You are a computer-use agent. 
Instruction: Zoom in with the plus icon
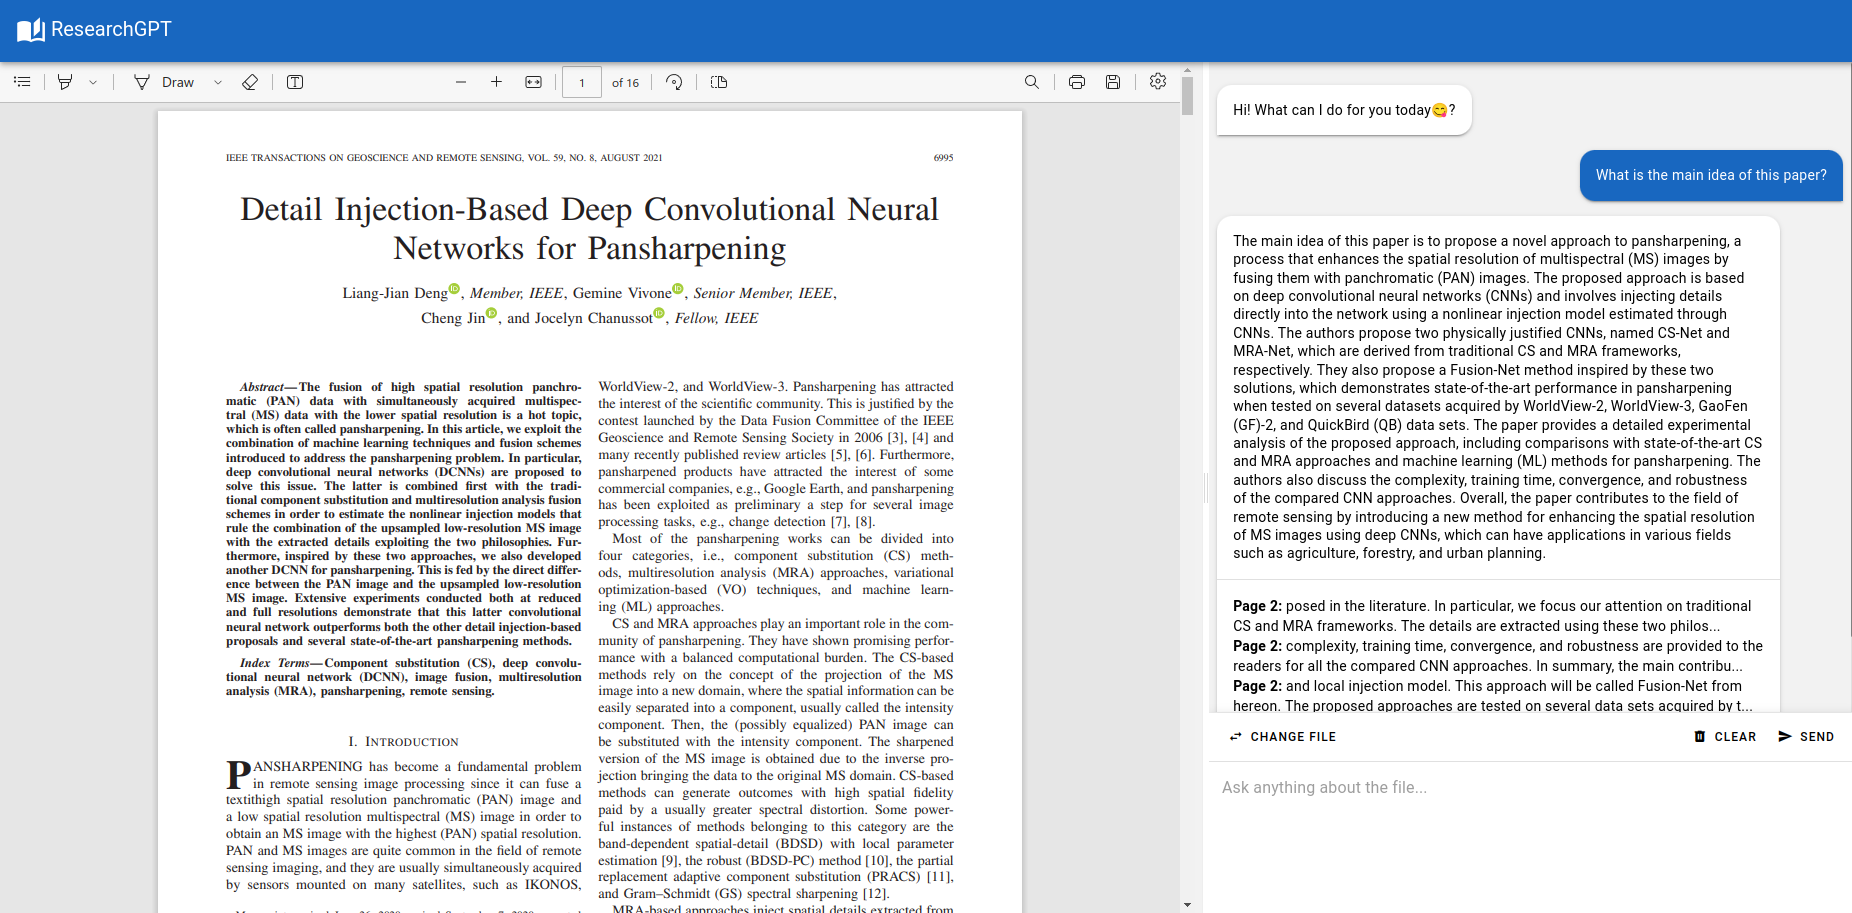[496, 82]
